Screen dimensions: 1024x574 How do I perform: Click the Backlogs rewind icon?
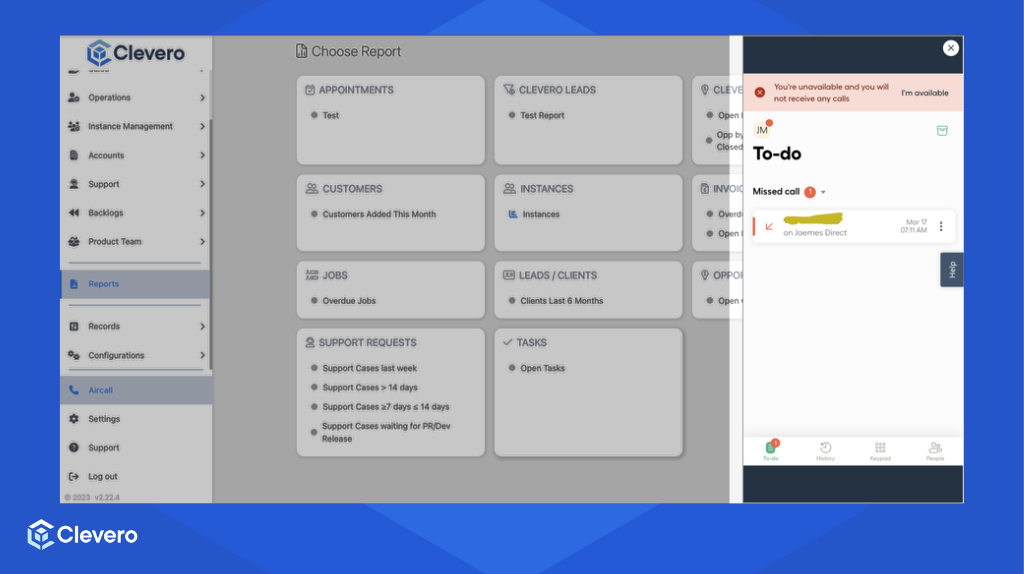(74, 213)
